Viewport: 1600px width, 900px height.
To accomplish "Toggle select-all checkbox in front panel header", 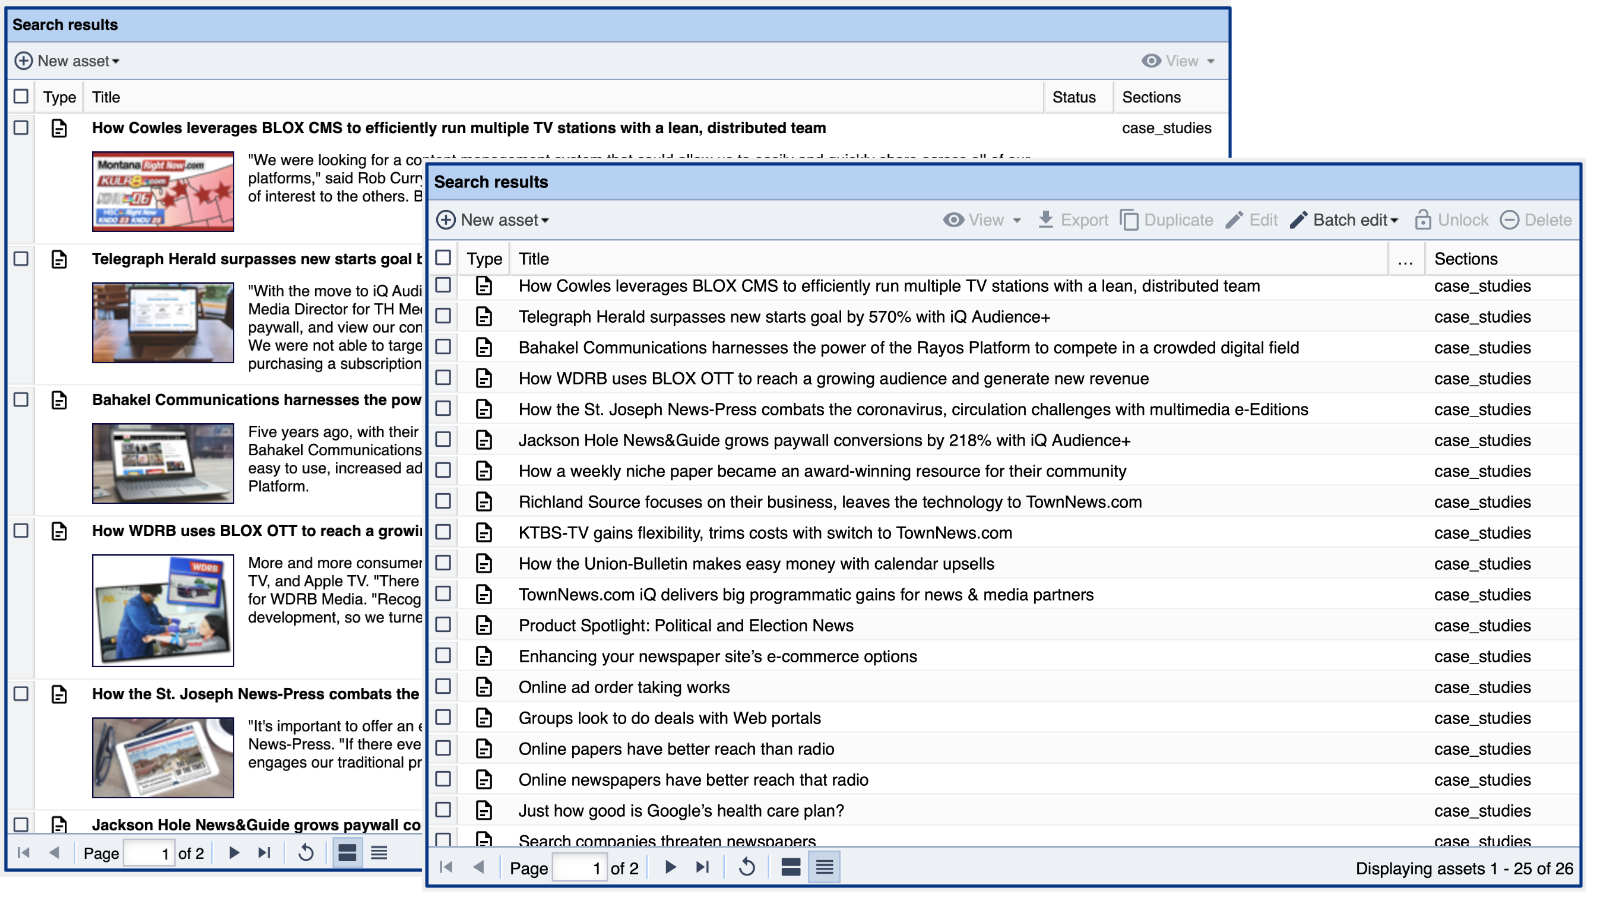I will (443, 258).
